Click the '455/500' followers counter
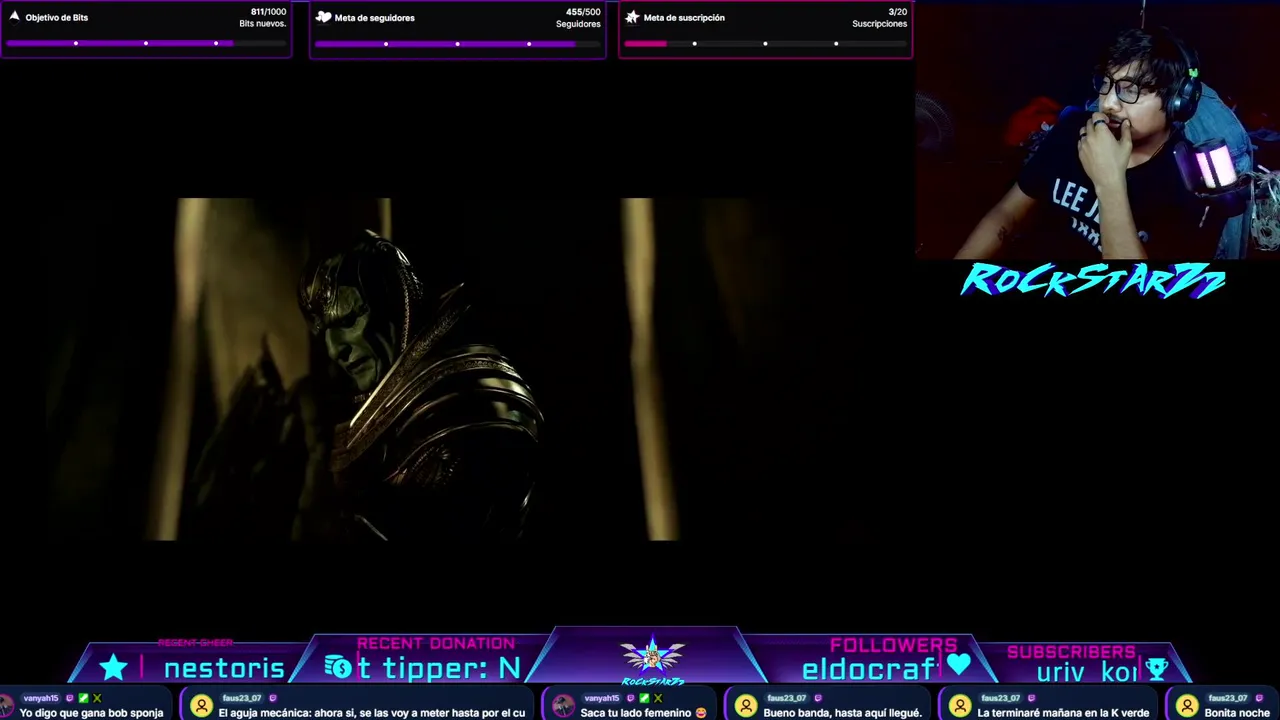Image resolution: width=1280 pixels, height=720 pixels. coord(583,12)
